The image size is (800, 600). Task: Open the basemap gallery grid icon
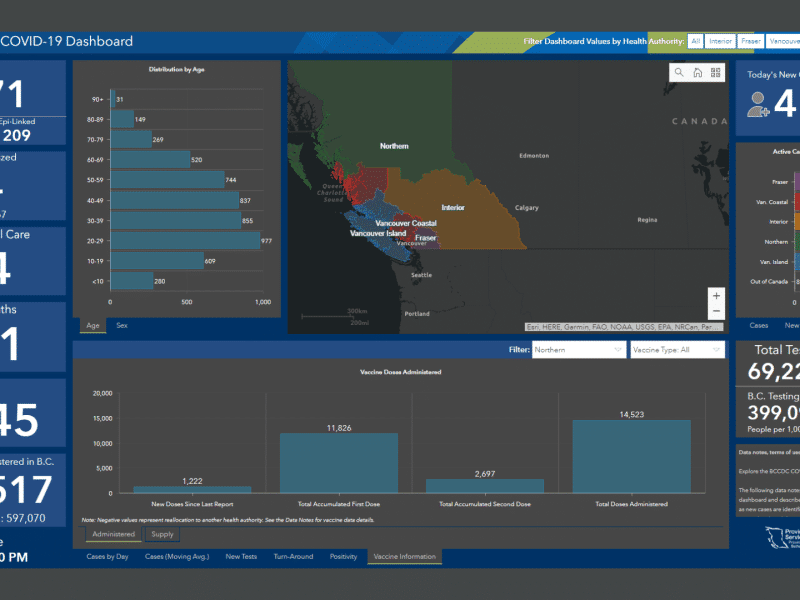[x=716, y=73]
